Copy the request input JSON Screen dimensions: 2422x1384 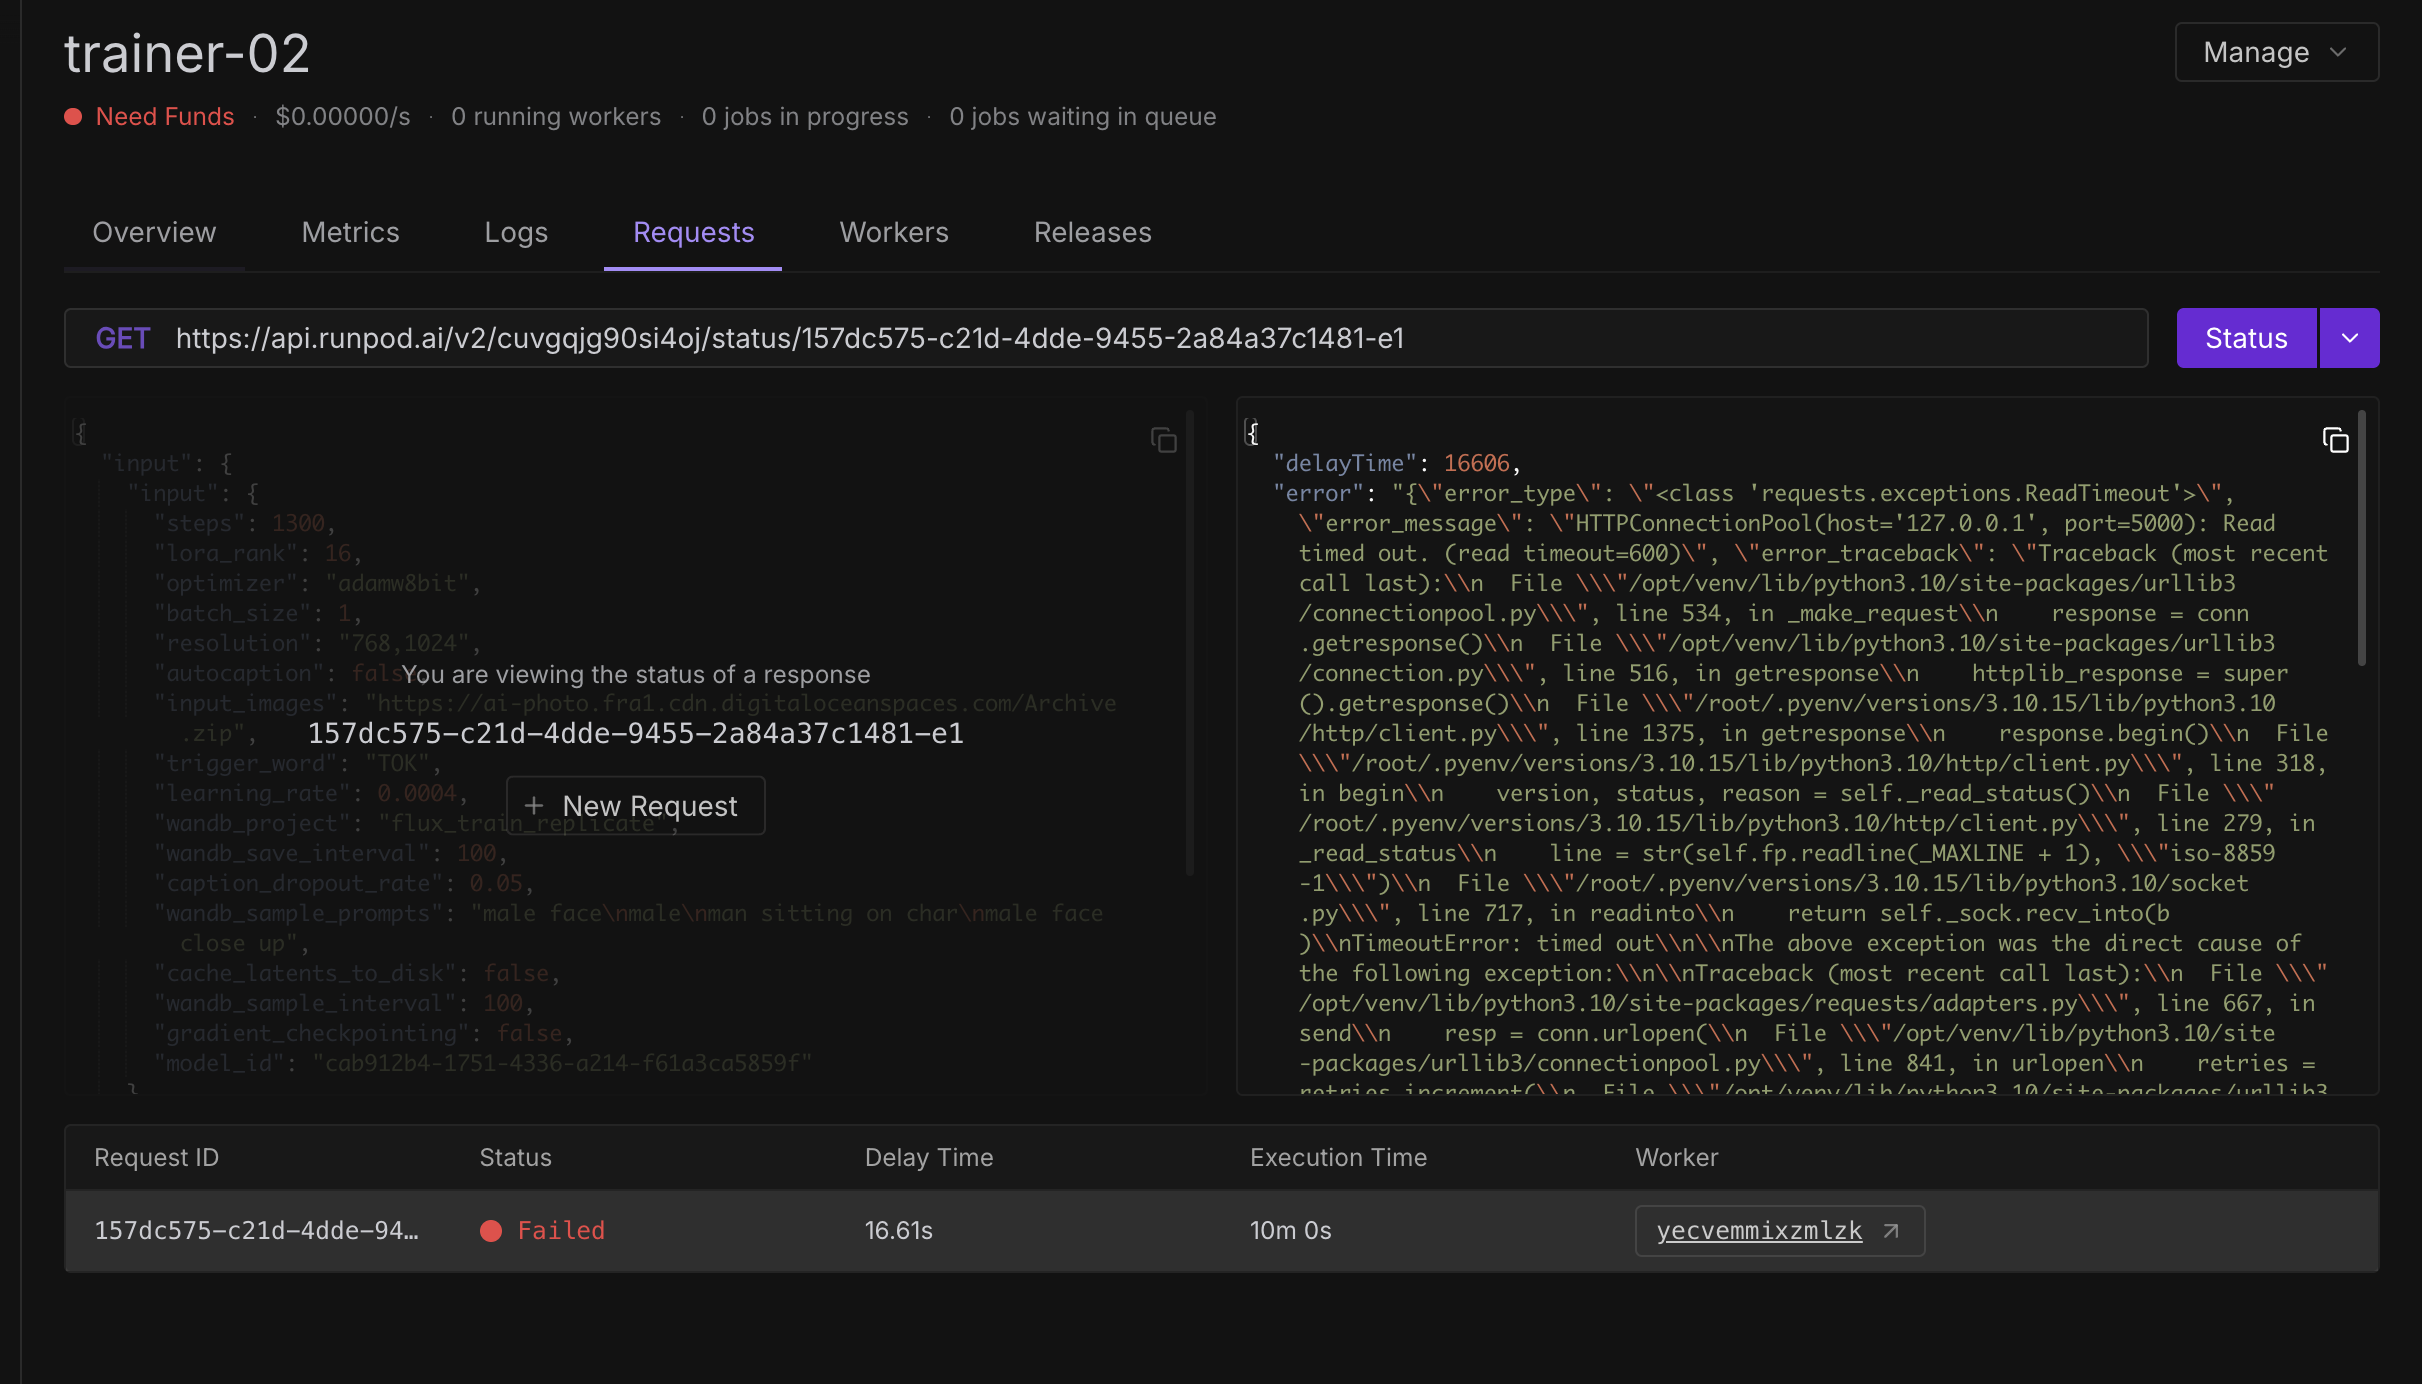click(x=1163, y=440)
